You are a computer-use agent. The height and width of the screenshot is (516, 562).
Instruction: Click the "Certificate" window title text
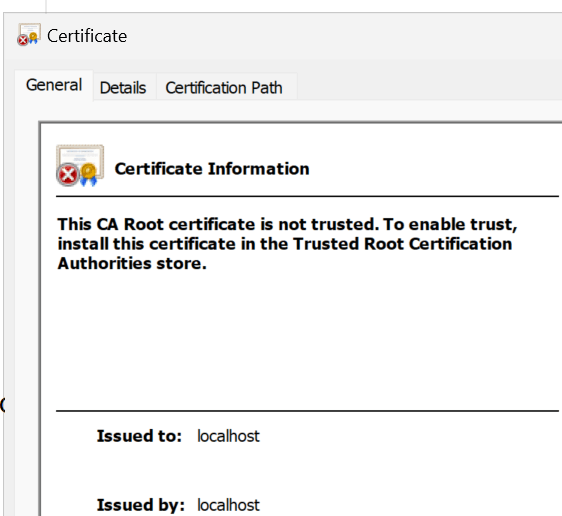pos(87,36)
